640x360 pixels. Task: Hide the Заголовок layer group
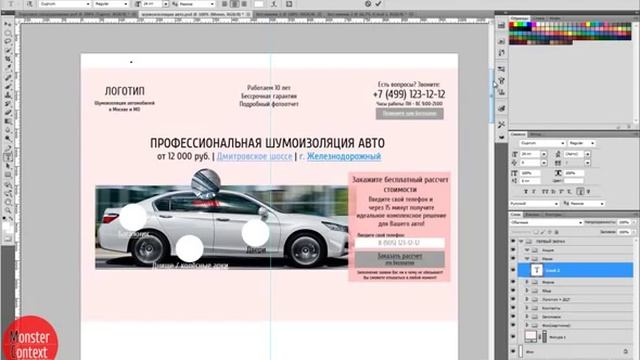click(x=513, y=316)
